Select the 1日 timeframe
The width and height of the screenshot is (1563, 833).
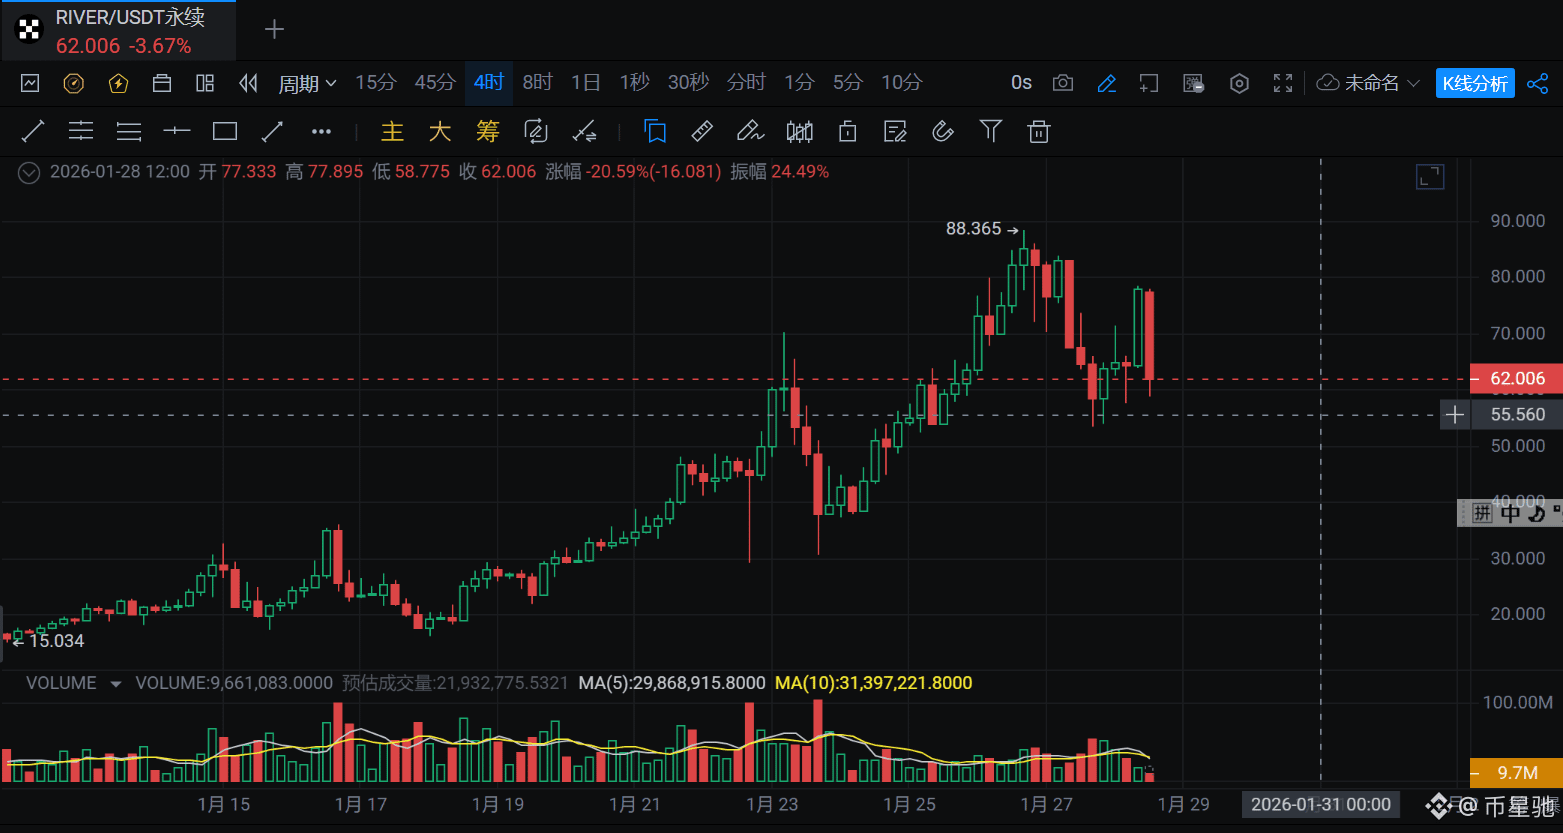coord(586,83)
